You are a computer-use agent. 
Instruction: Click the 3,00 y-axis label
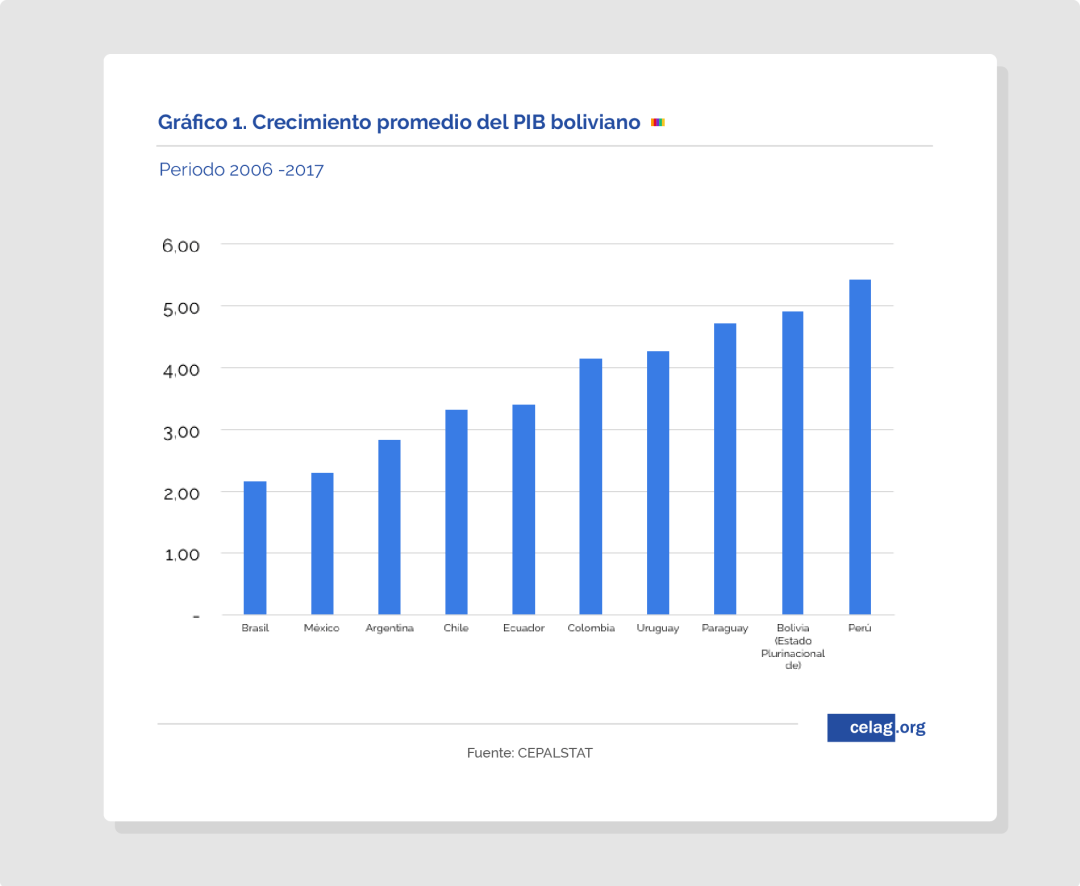[x=181, y=431]
